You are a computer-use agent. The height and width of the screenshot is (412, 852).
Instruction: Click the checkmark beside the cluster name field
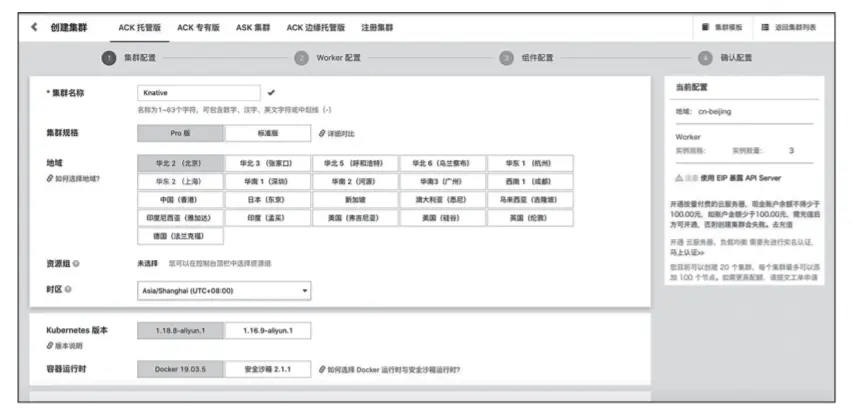pos(271,93)
